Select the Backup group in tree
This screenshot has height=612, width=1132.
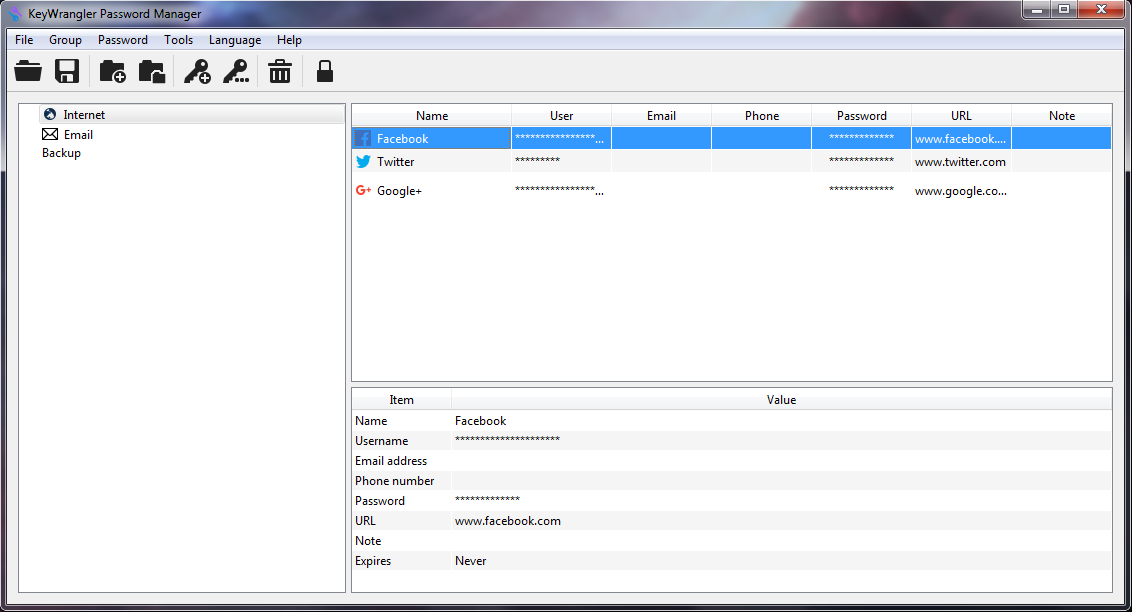click(61, 153)
